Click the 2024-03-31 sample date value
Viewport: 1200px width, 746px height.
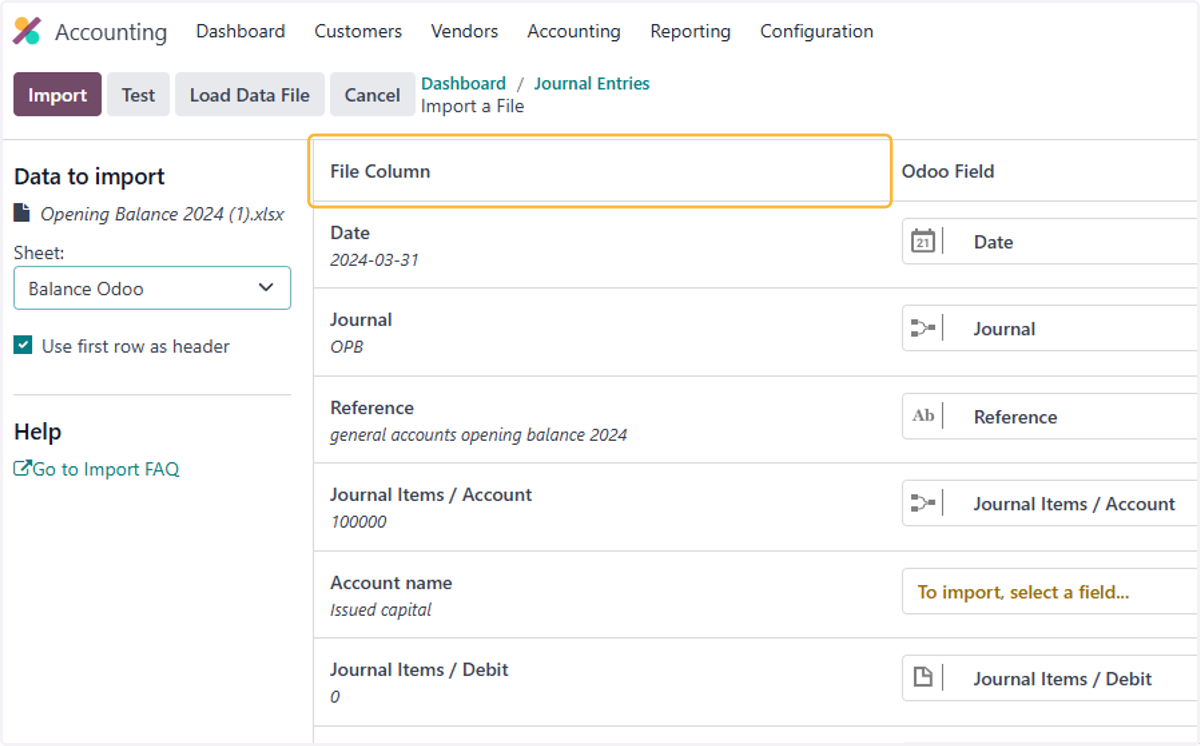(x=374, y=260)
